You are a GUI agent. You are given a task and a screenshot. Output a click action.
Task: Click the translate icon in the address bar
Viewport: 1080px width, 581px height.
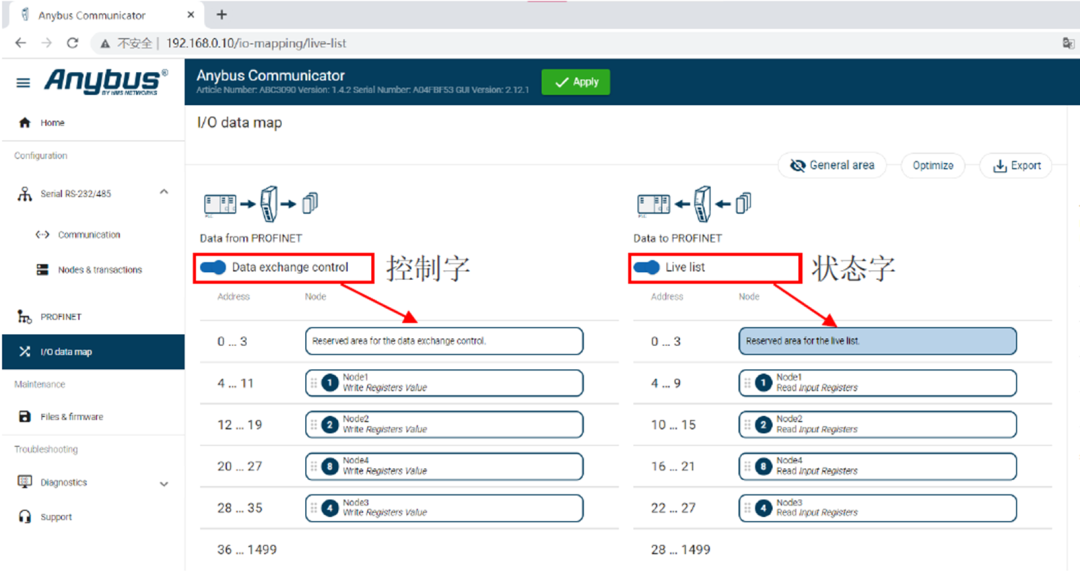point(1067,43)
